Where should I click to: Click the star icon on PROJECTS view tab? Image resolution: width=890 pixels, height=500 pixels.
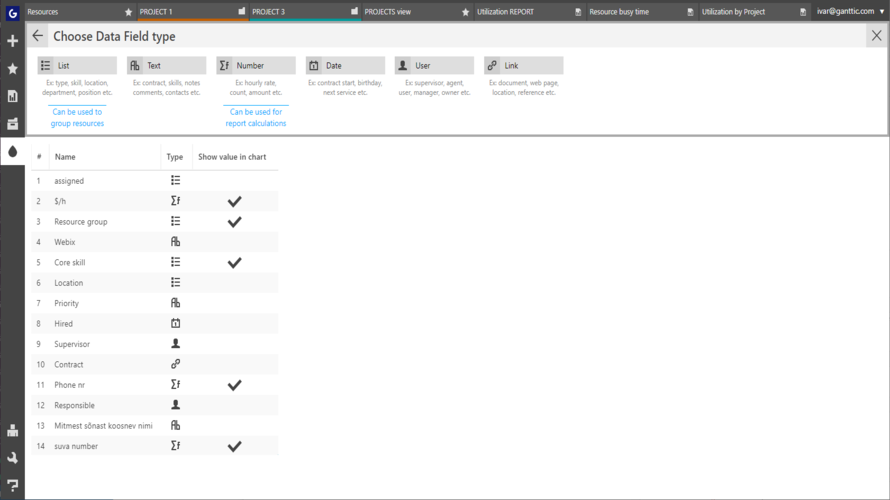(x=465, y=12)
